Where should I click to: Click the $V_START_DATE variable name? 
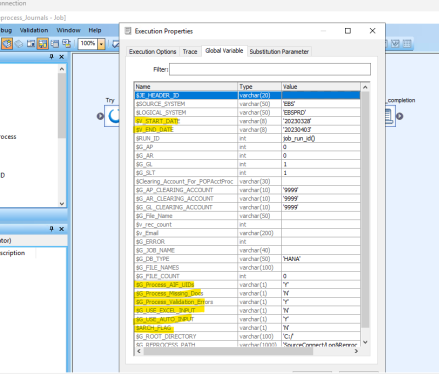tap(157, 121)
